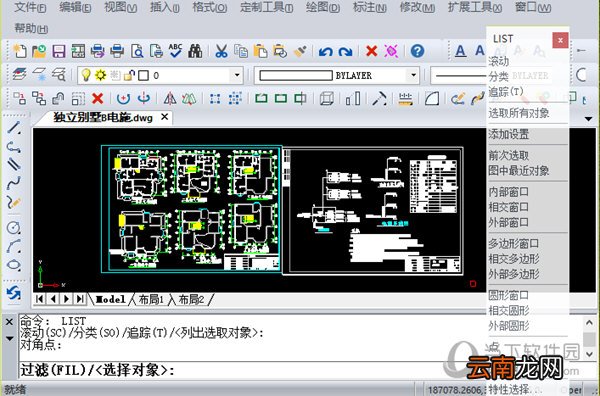Undo last action with blue arrow
This screenshot has height=396, width=600.
point(326,51)
